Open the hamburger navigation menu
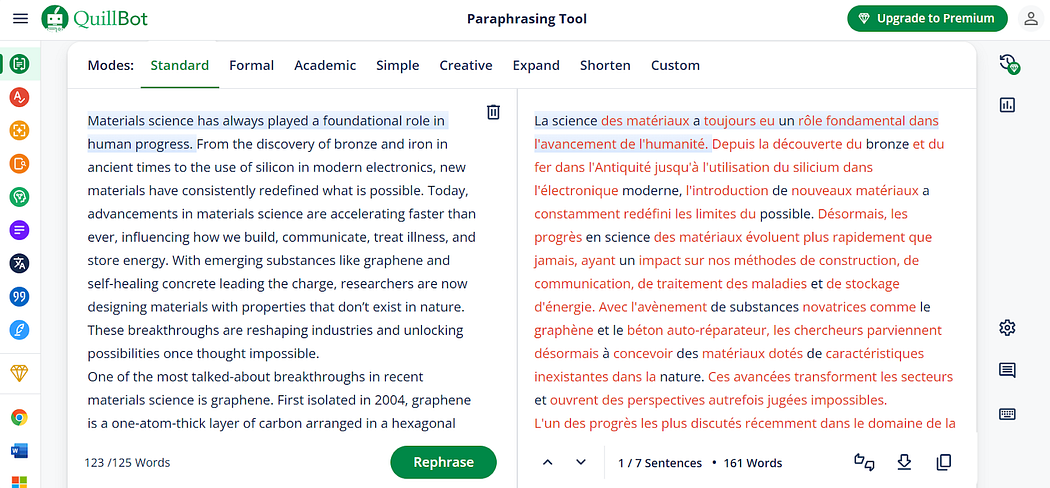The image size is (1050, 488). point(21,18)
